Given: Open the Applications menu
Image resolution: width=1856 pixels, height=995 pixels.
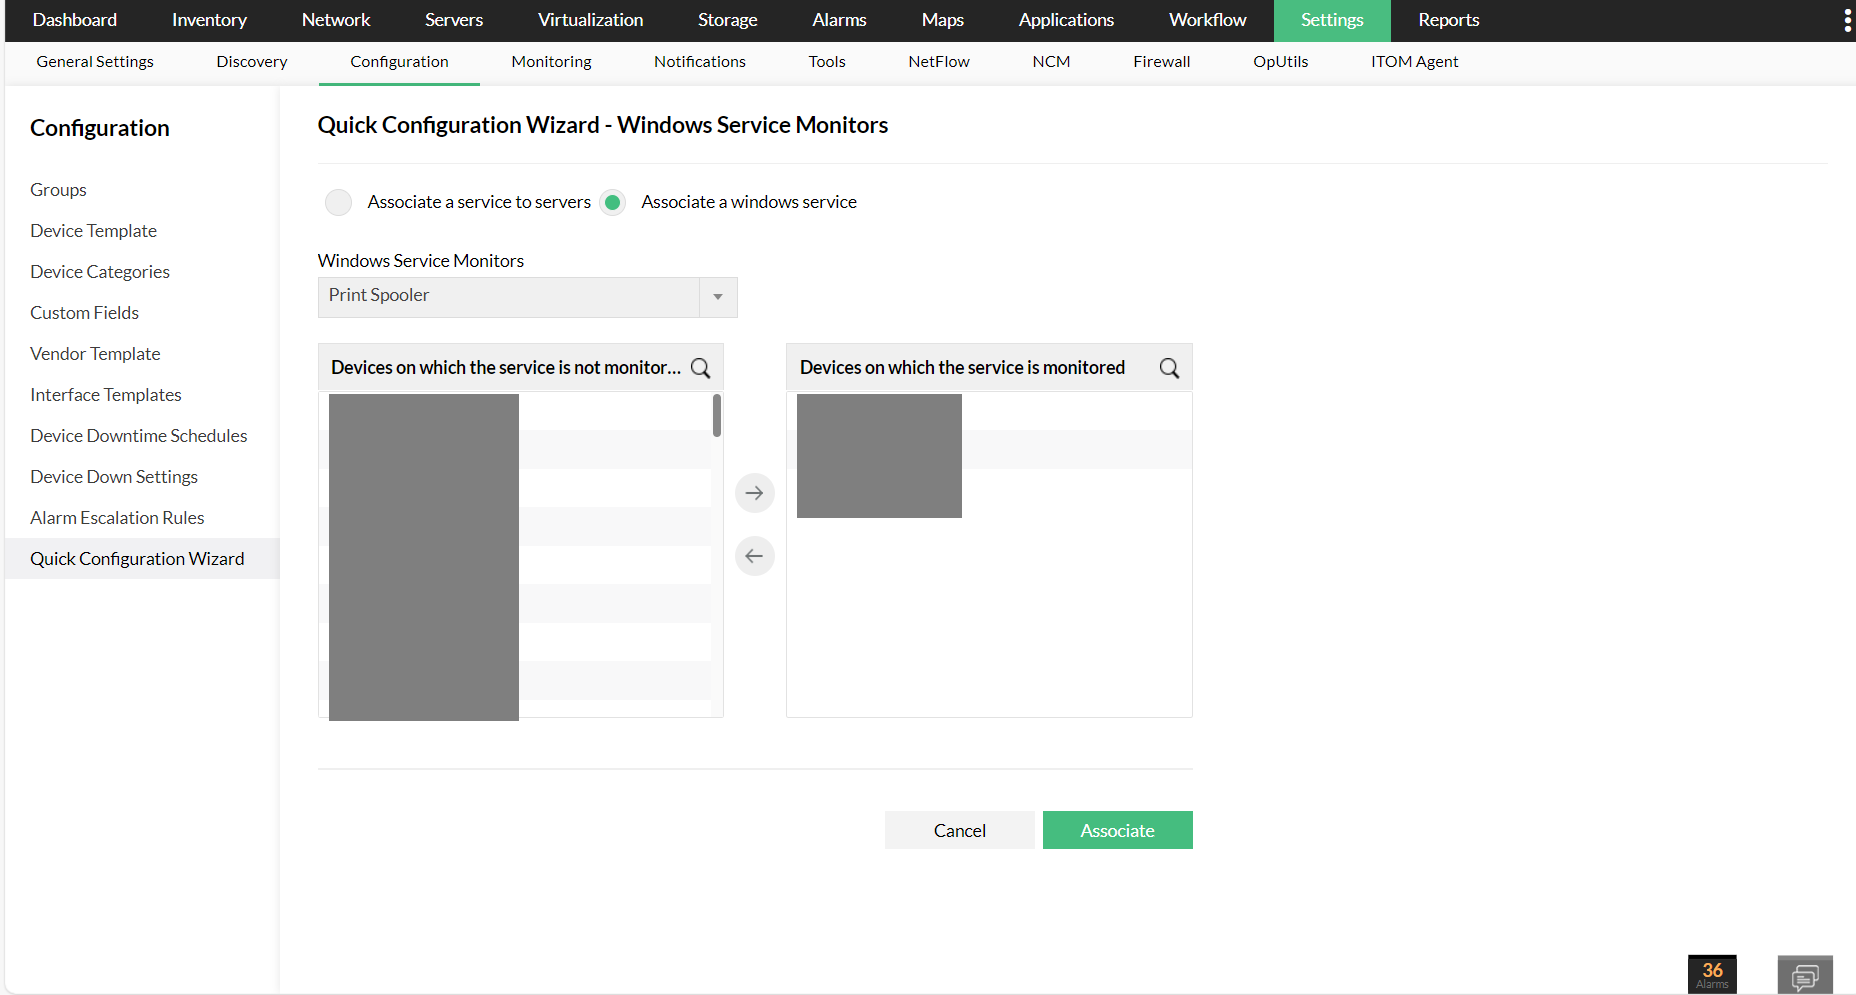Looking at the screenshot, I should [1066, 20].
